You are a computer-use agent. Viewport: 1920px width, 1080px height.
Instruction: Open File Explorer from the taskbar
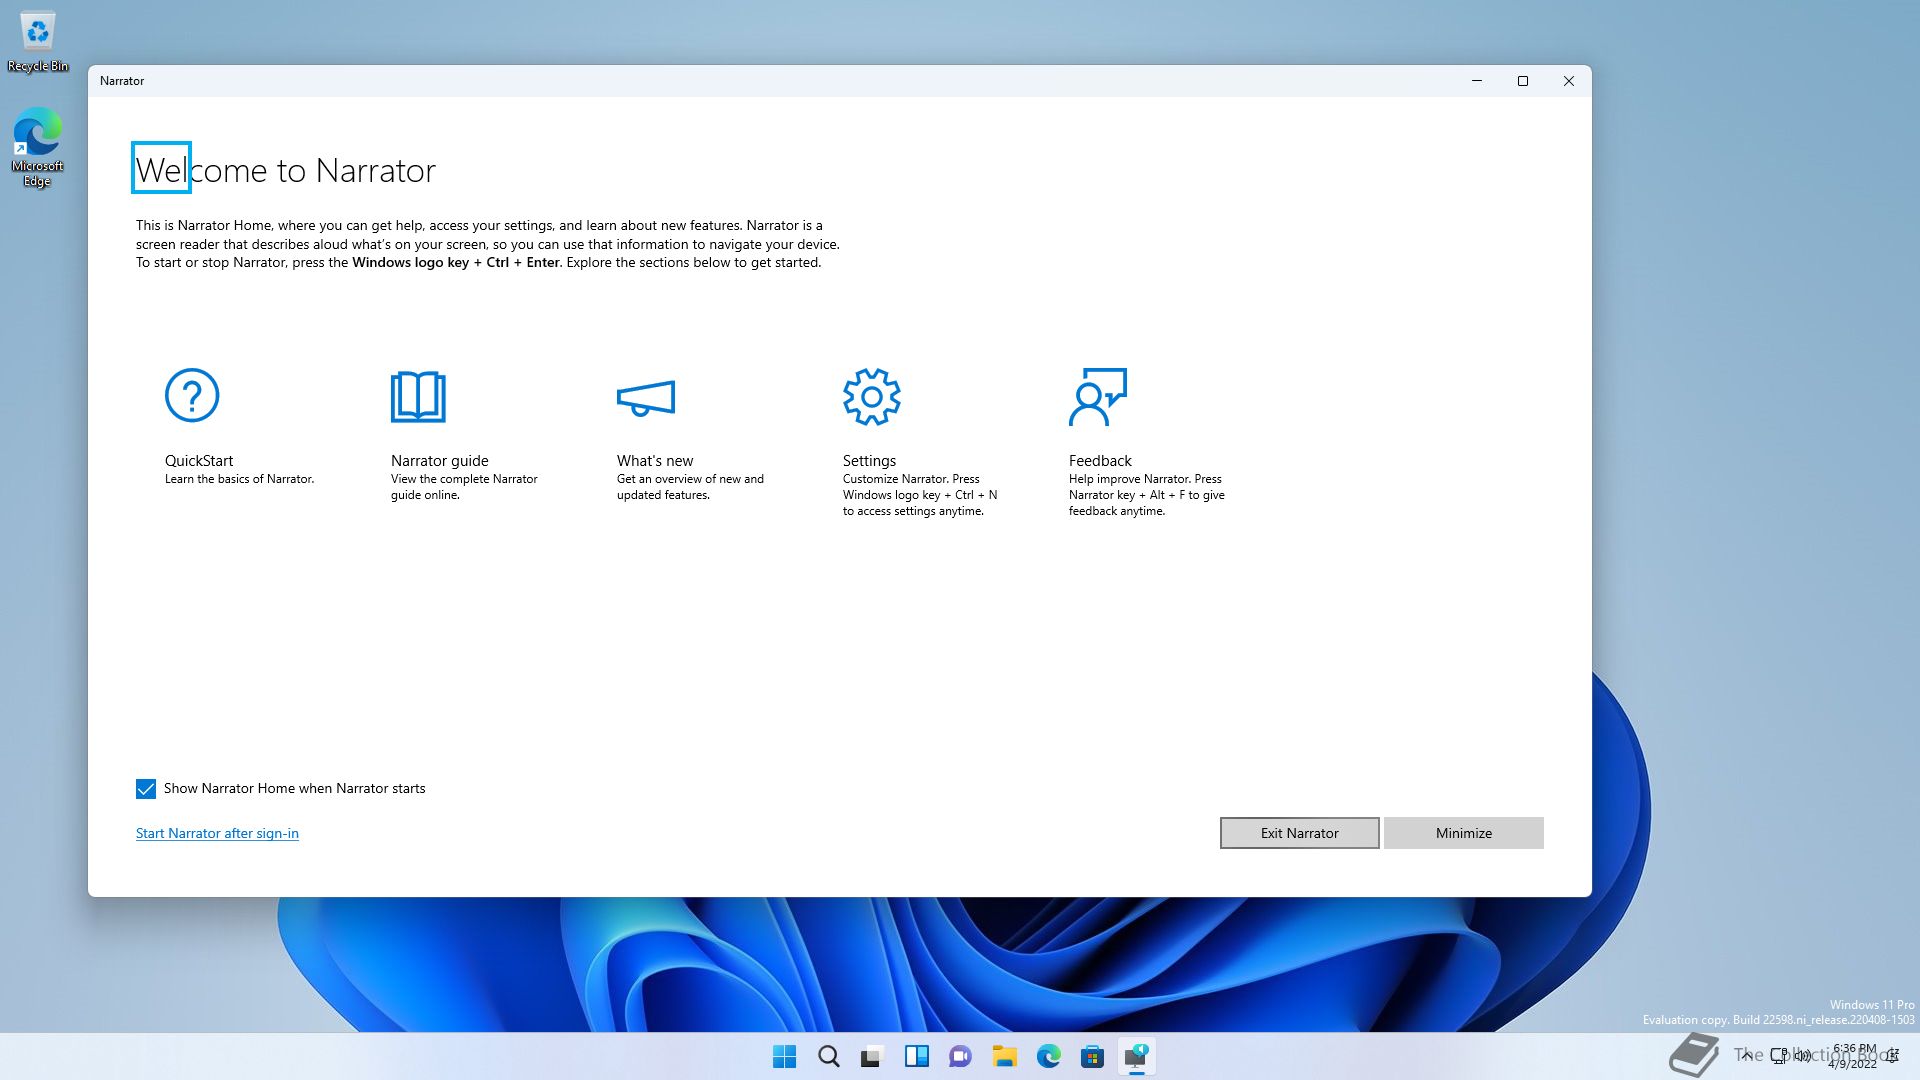[1005, 1056]
